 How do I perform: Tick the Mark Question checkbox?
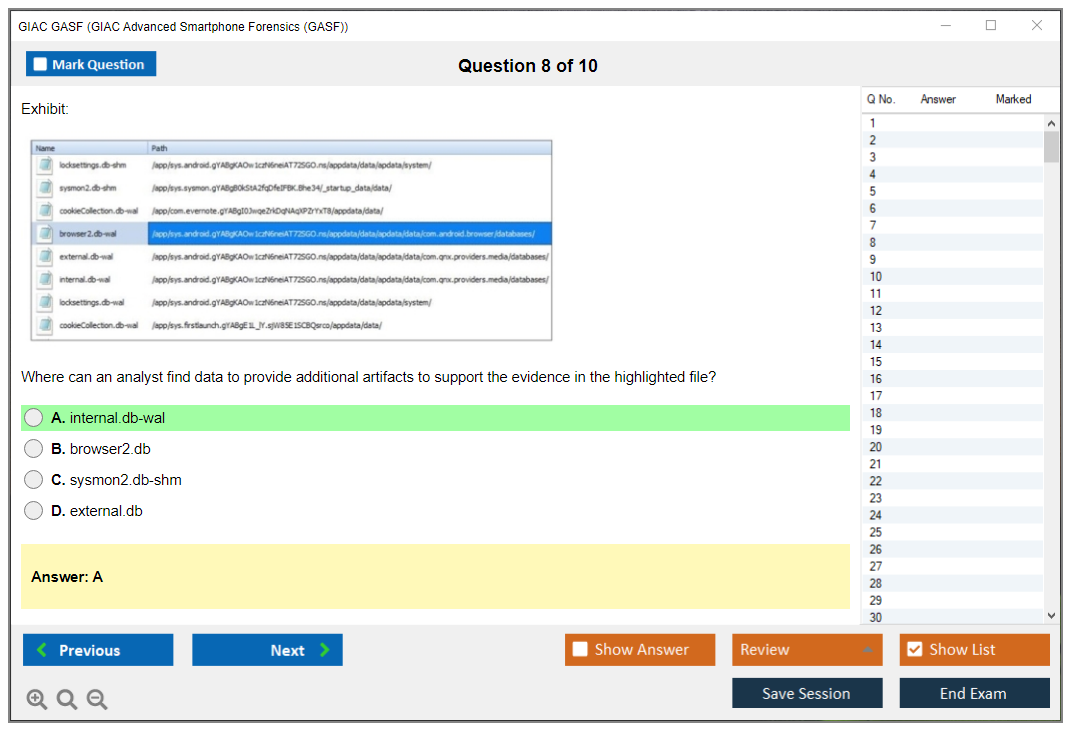click(x=41, y=65)
